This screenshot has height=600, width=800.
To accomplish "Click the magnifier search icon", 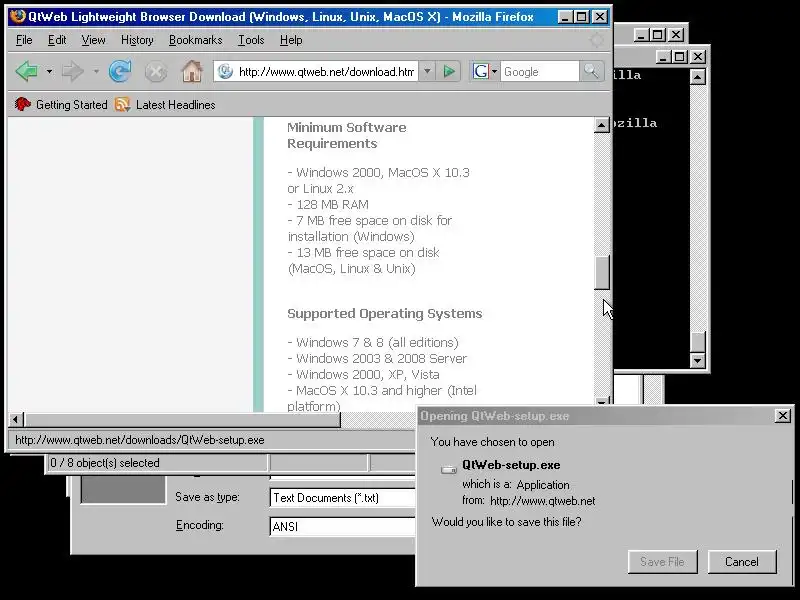I will coord(591,71).
